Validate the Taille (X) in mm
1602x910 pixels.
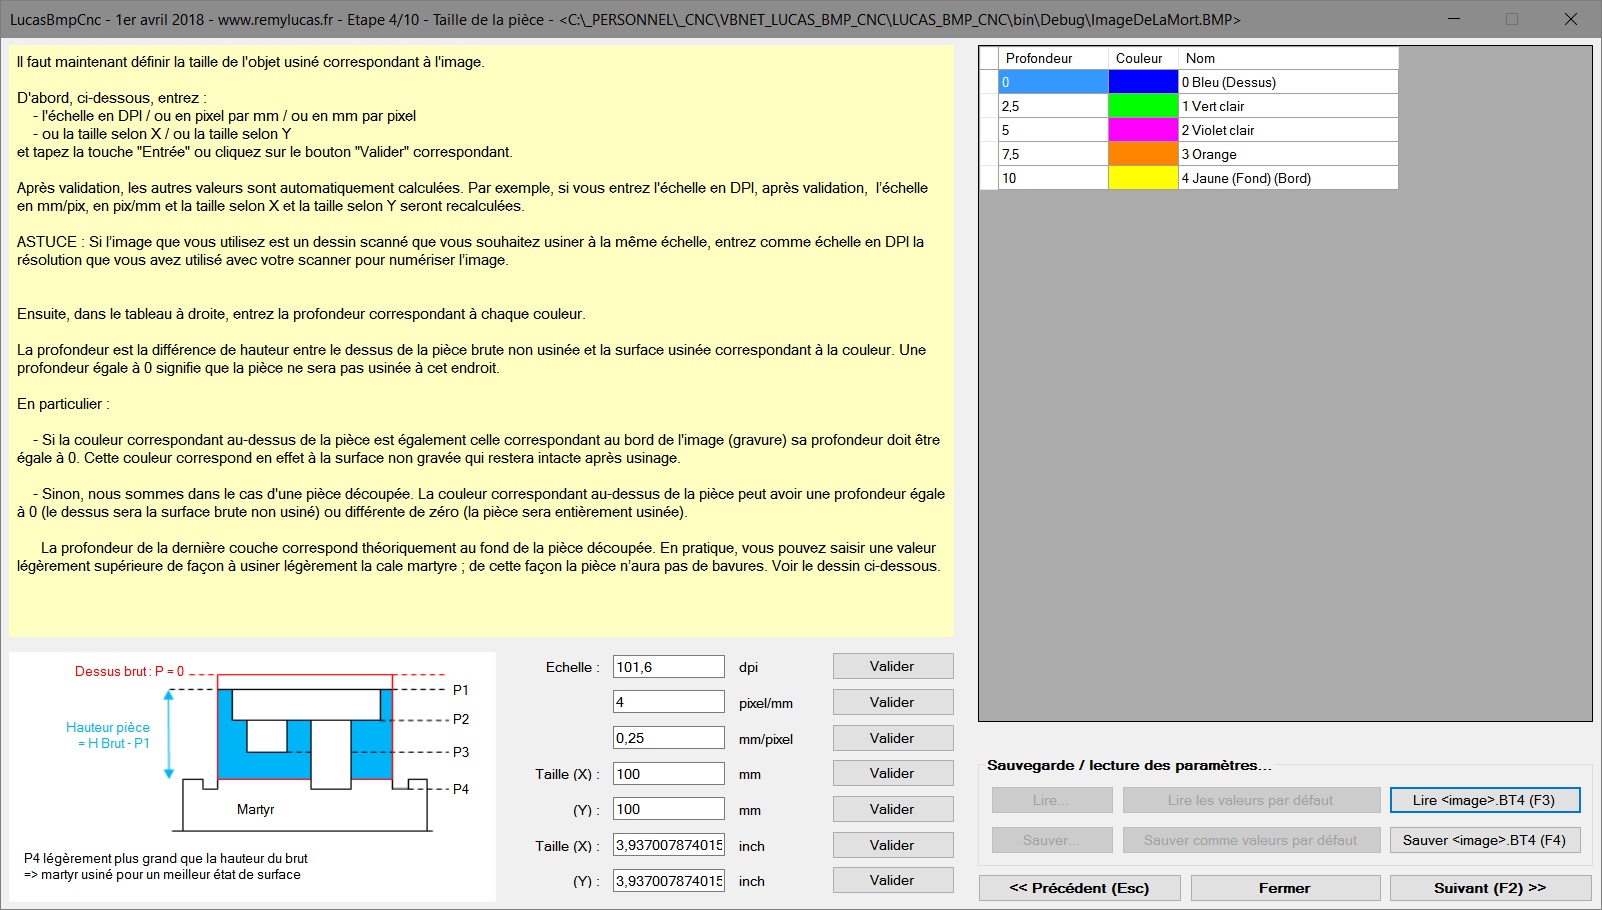tap(892, 773)
